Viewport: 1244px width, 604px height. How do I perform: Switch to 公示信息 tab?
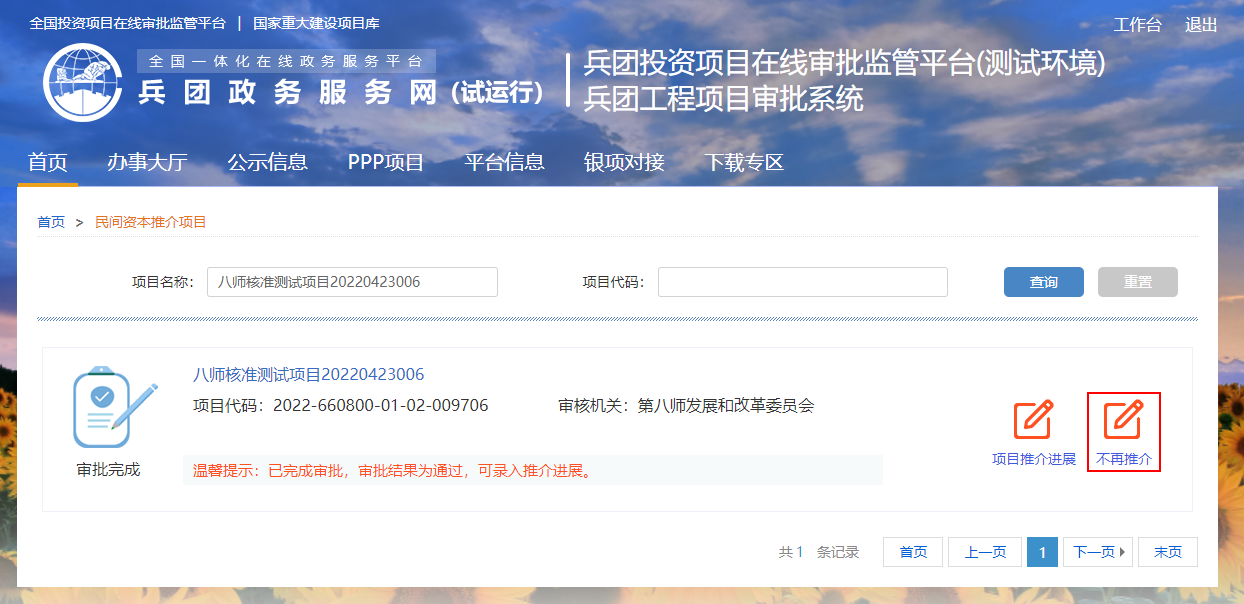(267, 162)
